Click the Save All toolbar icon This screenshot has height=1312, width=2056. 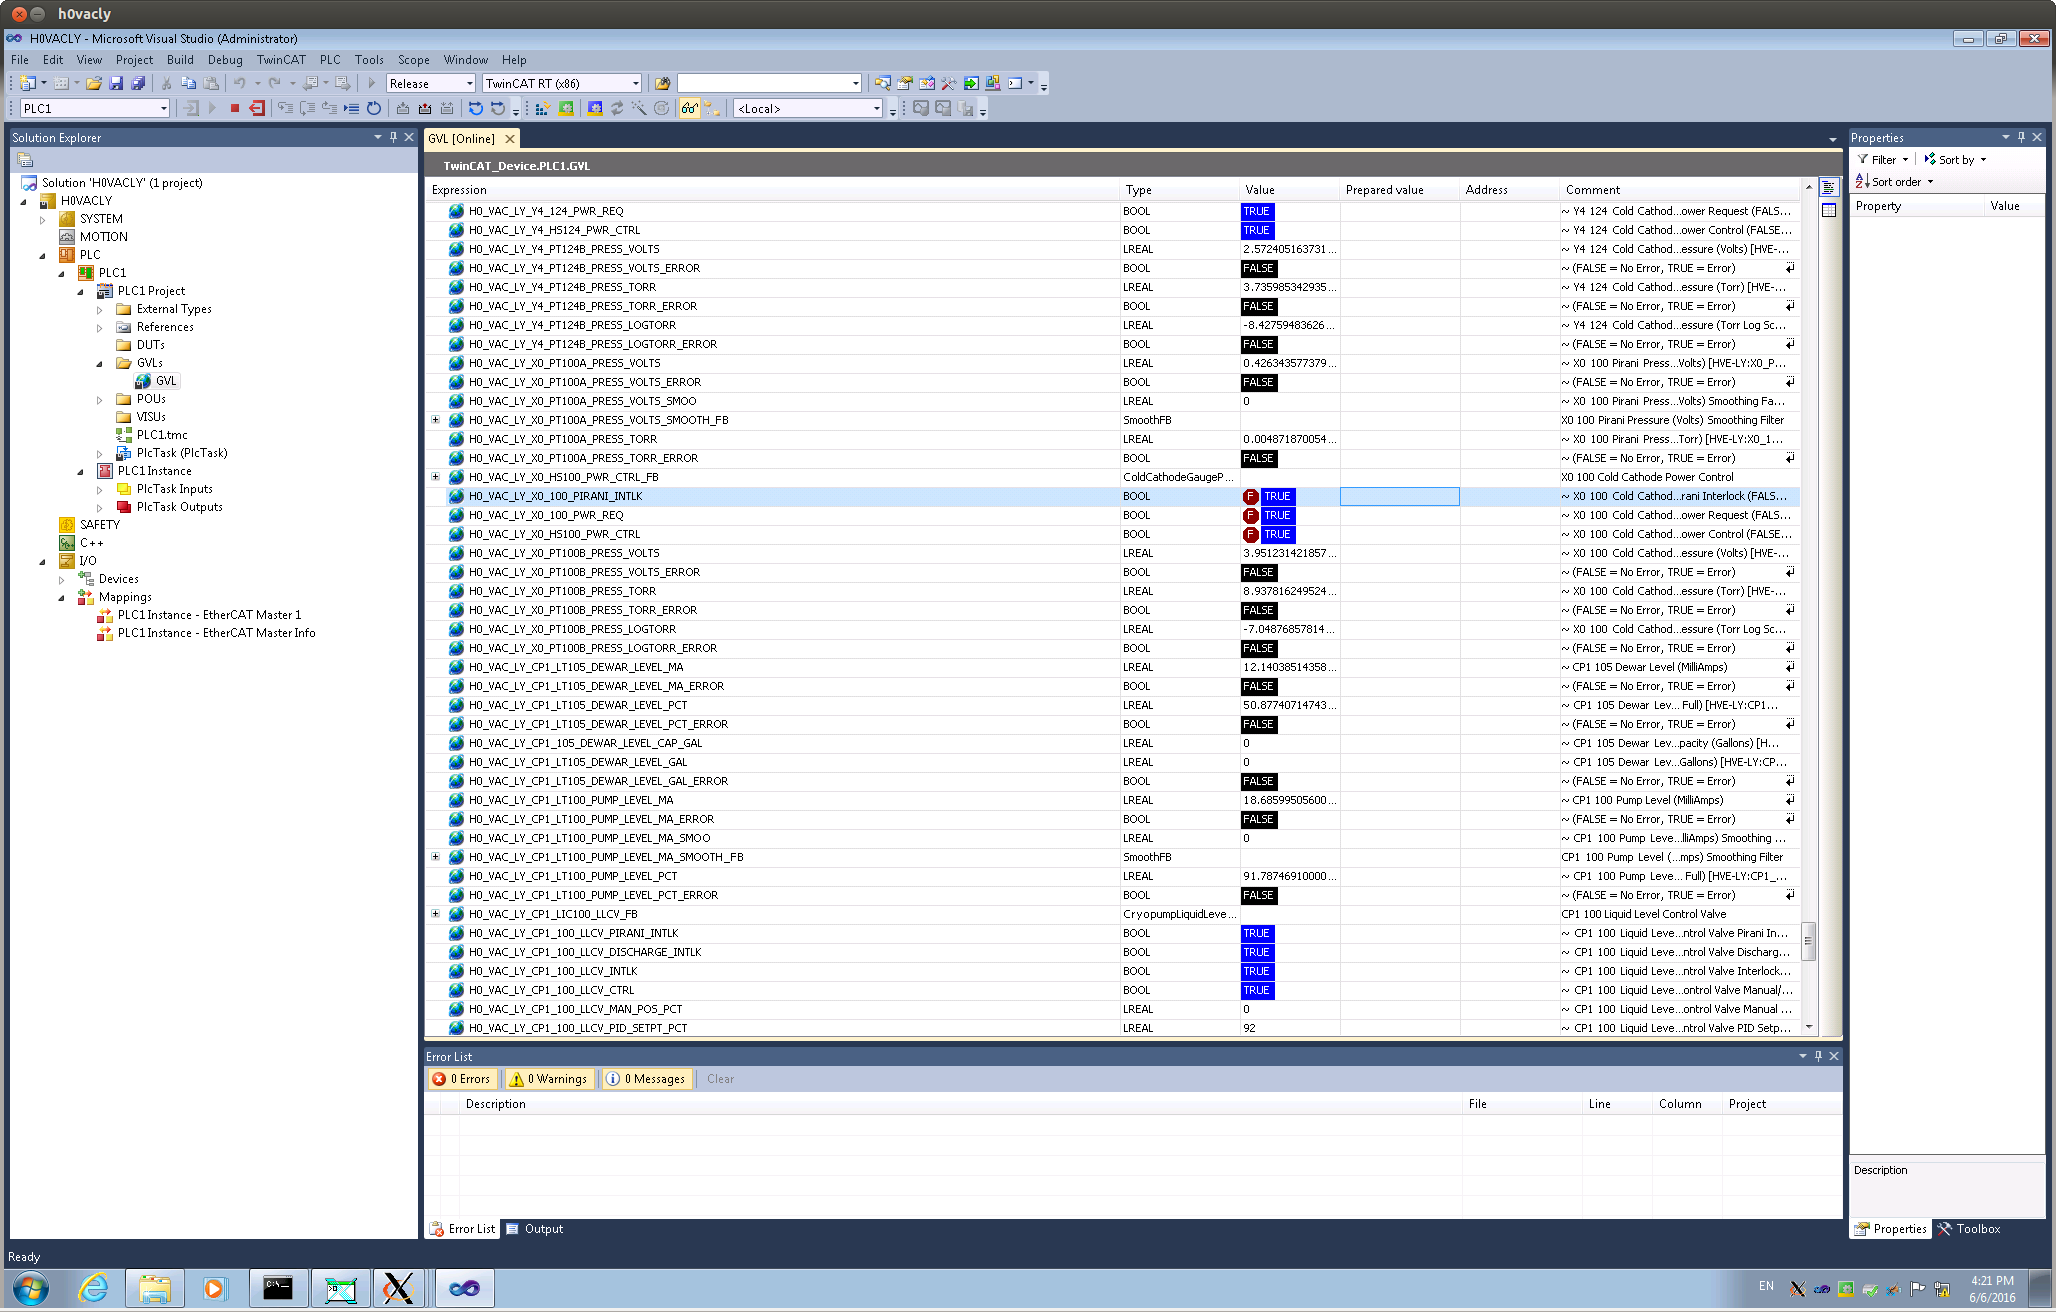coord(138,84)
